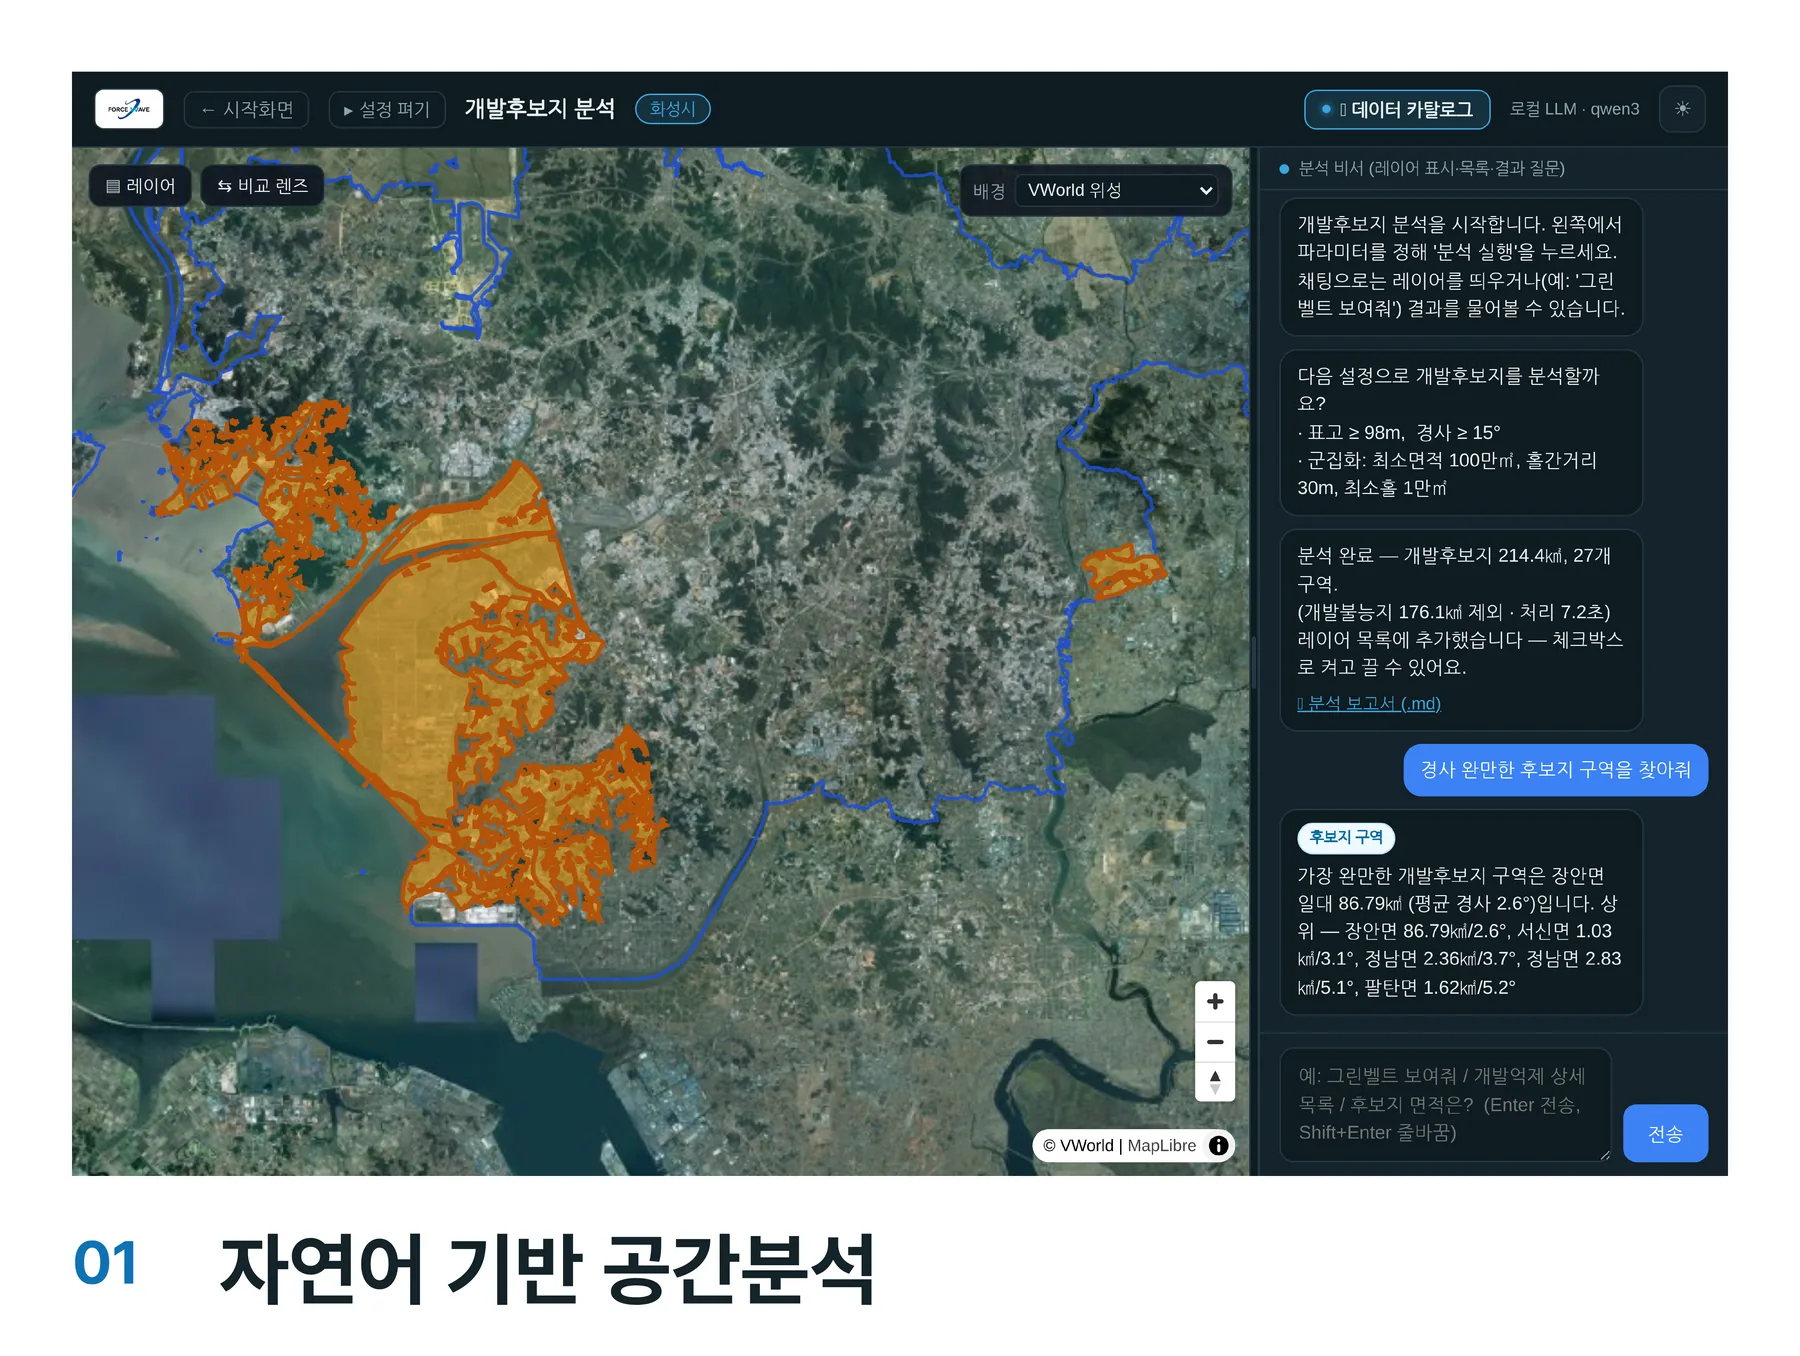Activate the 비교 렌즈 compare lens

coord(262,186)
